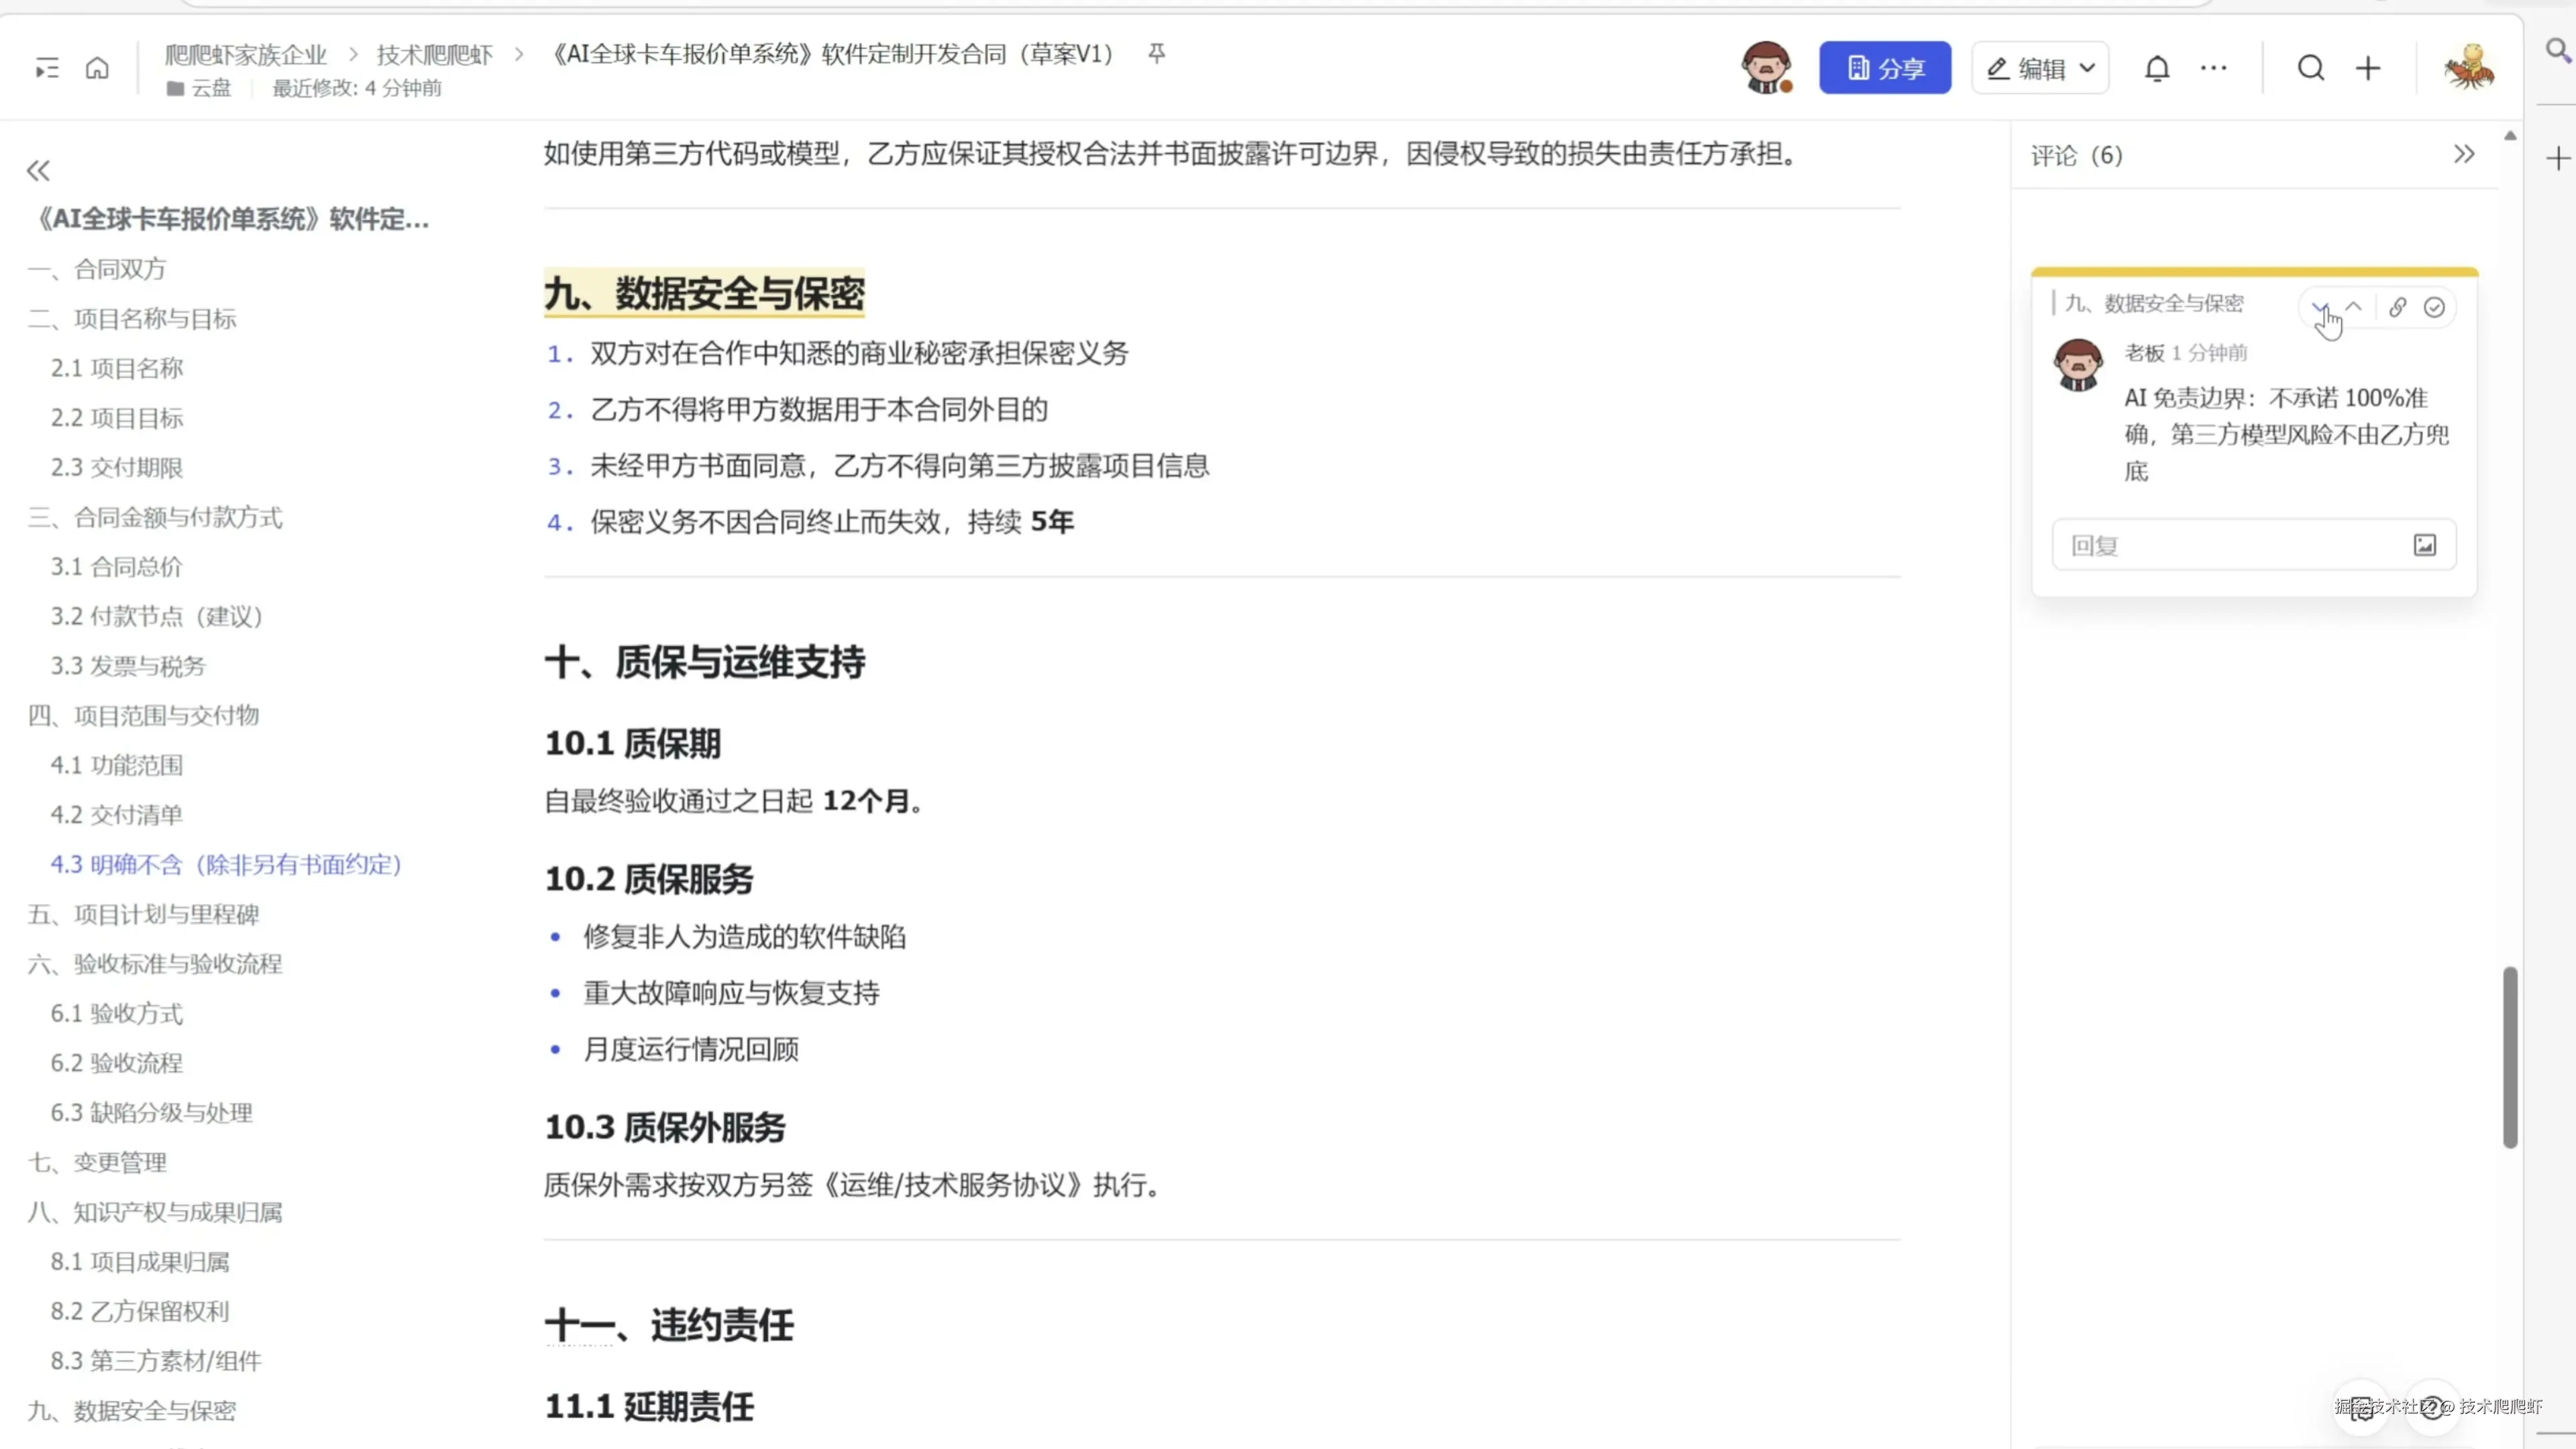
Task: Click the home icon in top bar
Action: tap(97, 68)
